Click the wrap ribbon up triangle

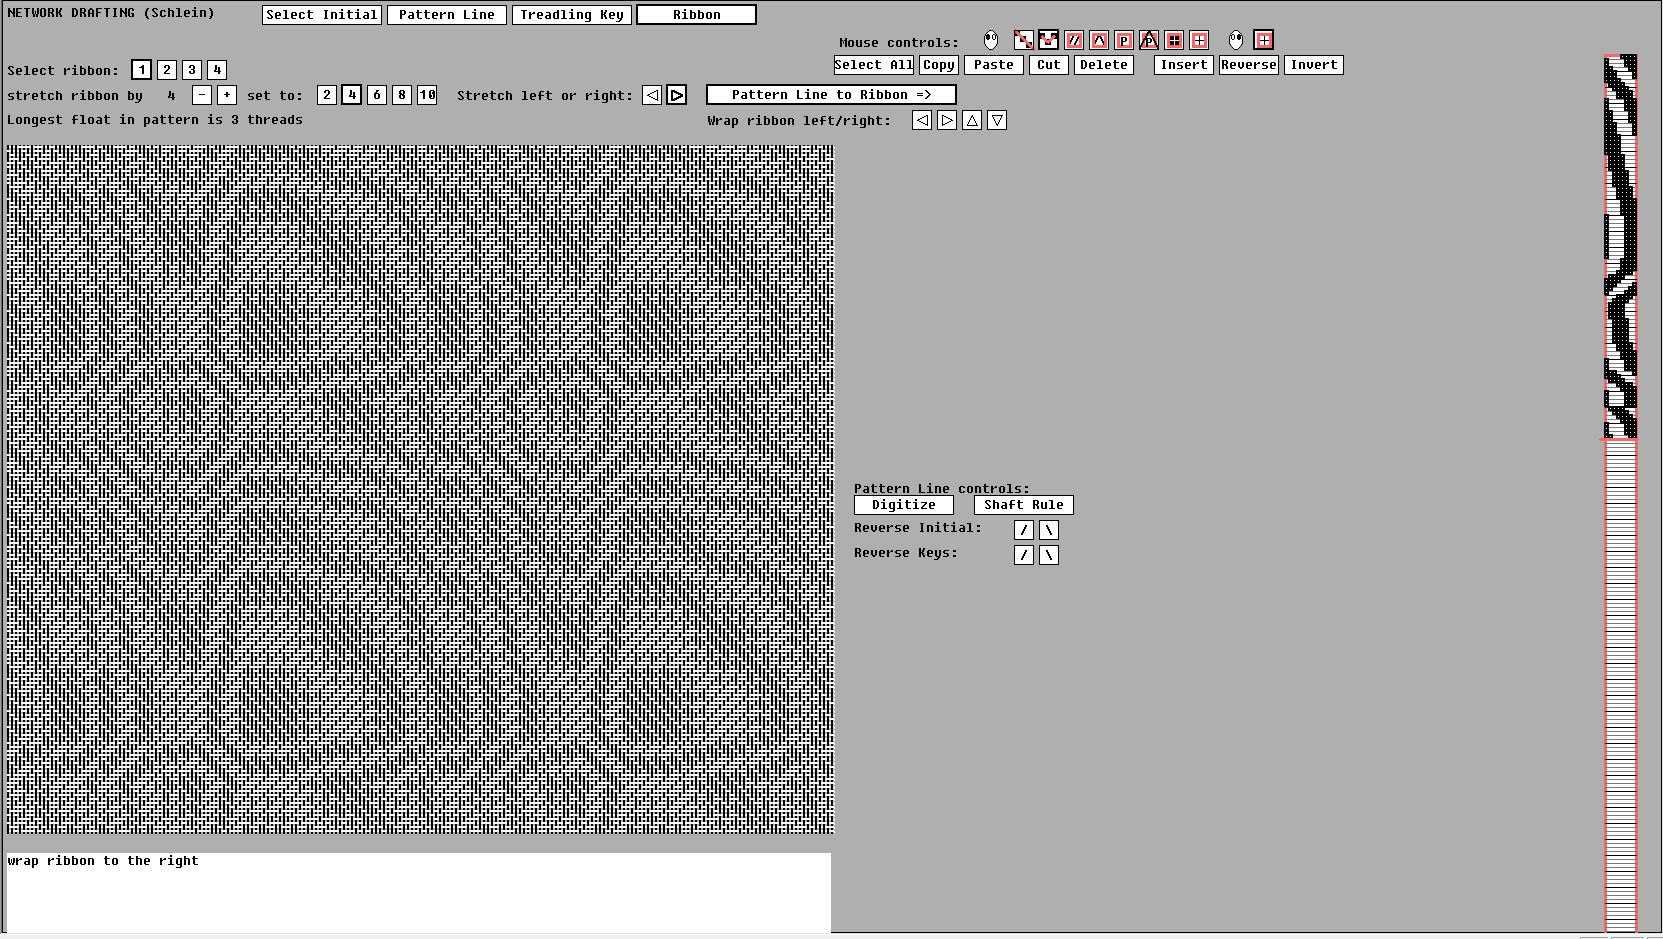point(972,121)
